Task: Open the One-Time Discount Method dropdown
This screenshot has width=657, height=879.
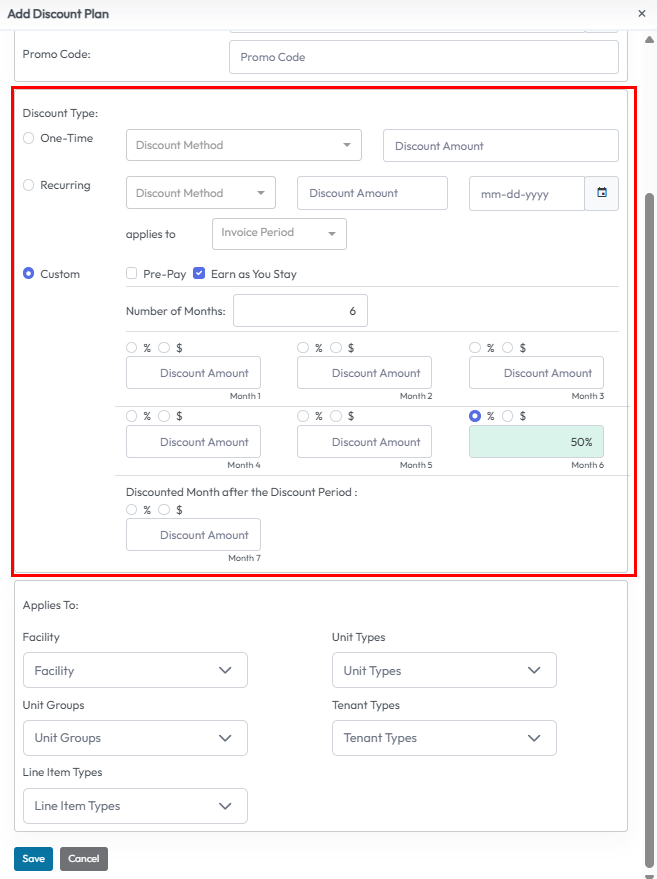Action: pos(243,145)
